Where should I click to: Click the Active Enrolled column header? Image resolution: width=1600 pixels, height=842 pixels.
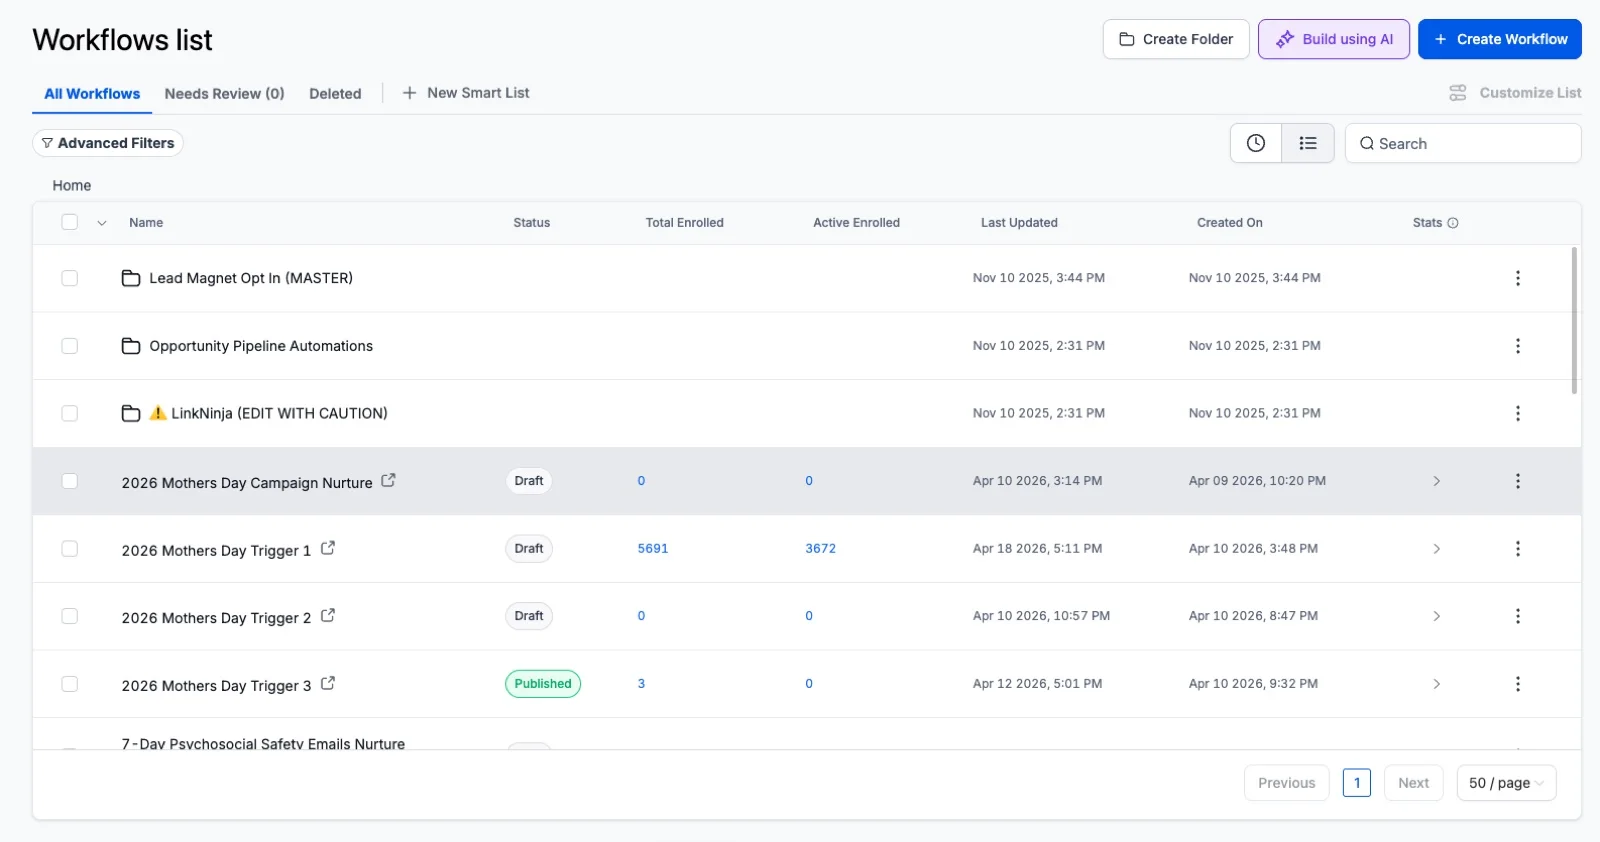coord(857,223)
